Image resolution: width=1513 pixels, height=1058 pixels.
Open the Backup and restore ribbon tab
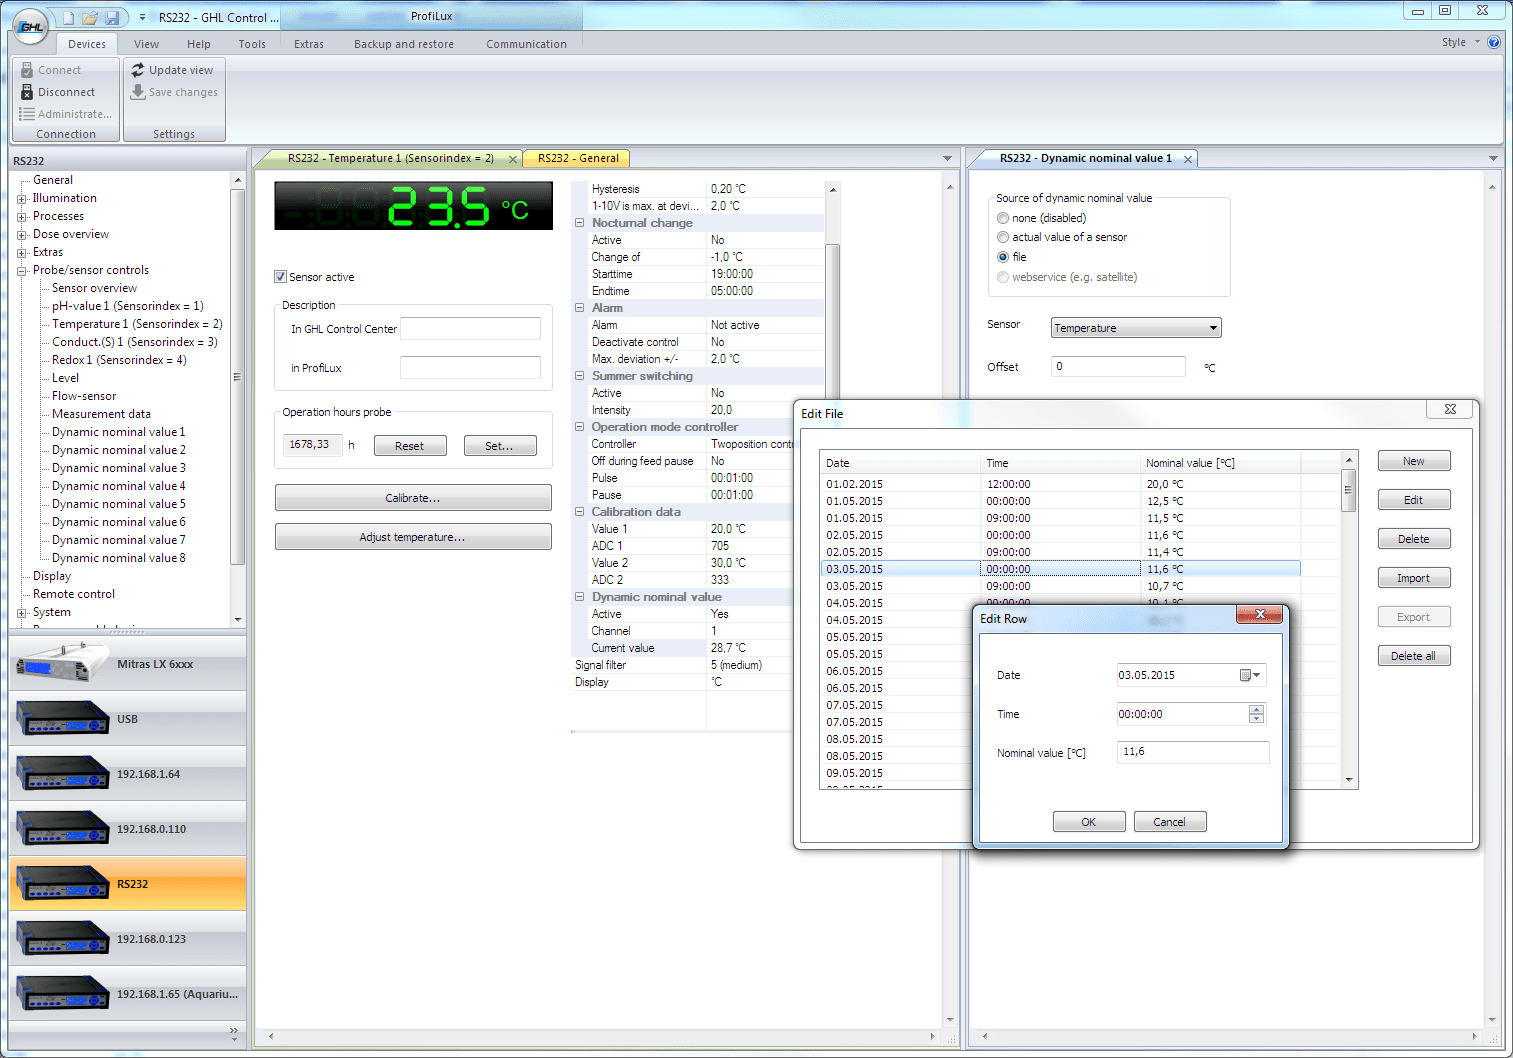[x=403, y=44]
